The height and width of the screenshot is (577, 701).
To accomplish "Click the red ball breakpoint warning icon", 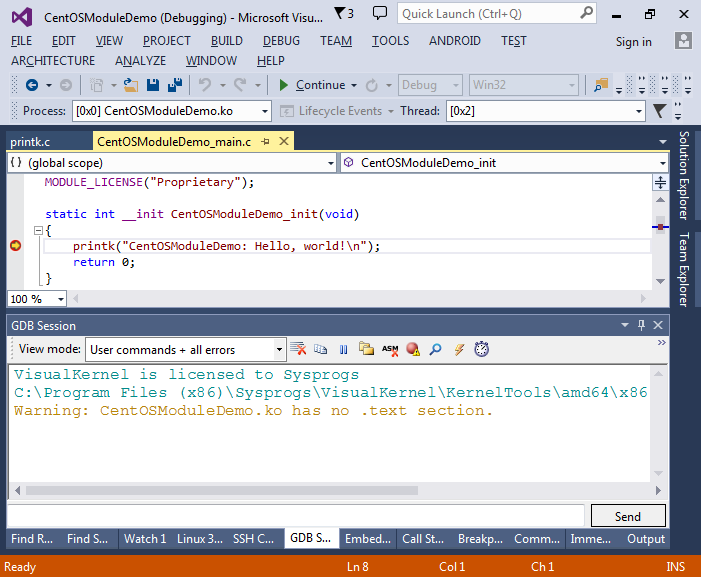I will 413,349.
